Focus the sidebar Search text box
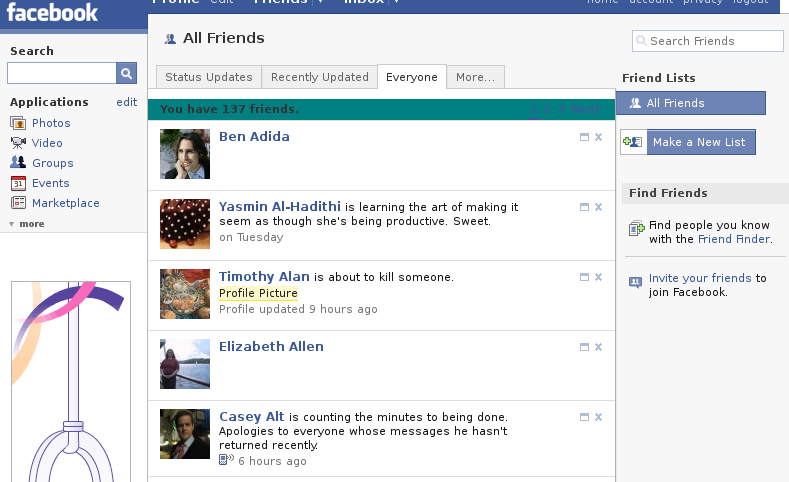Viewport: 789px width, 482px height. [x=62, y=73]
